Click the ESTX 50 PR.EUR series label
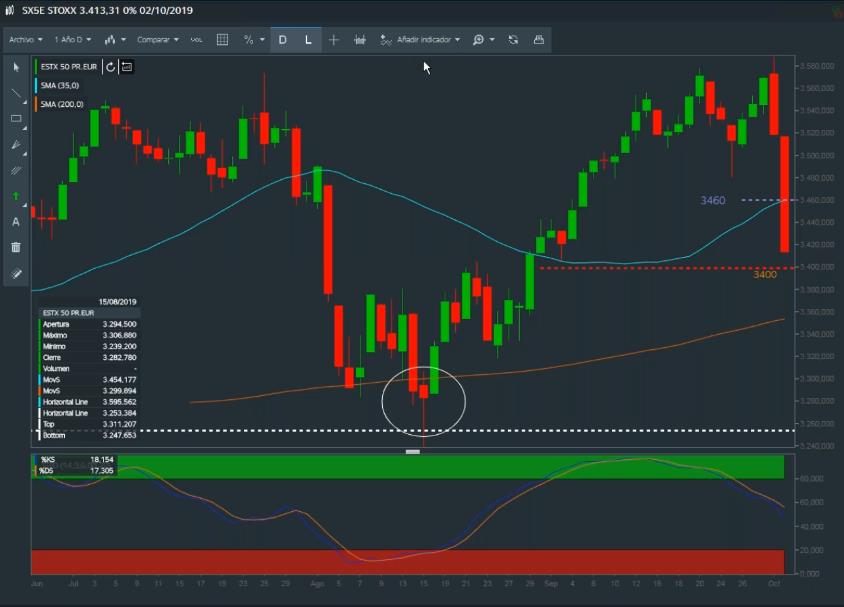 click(x=68, y=67)
